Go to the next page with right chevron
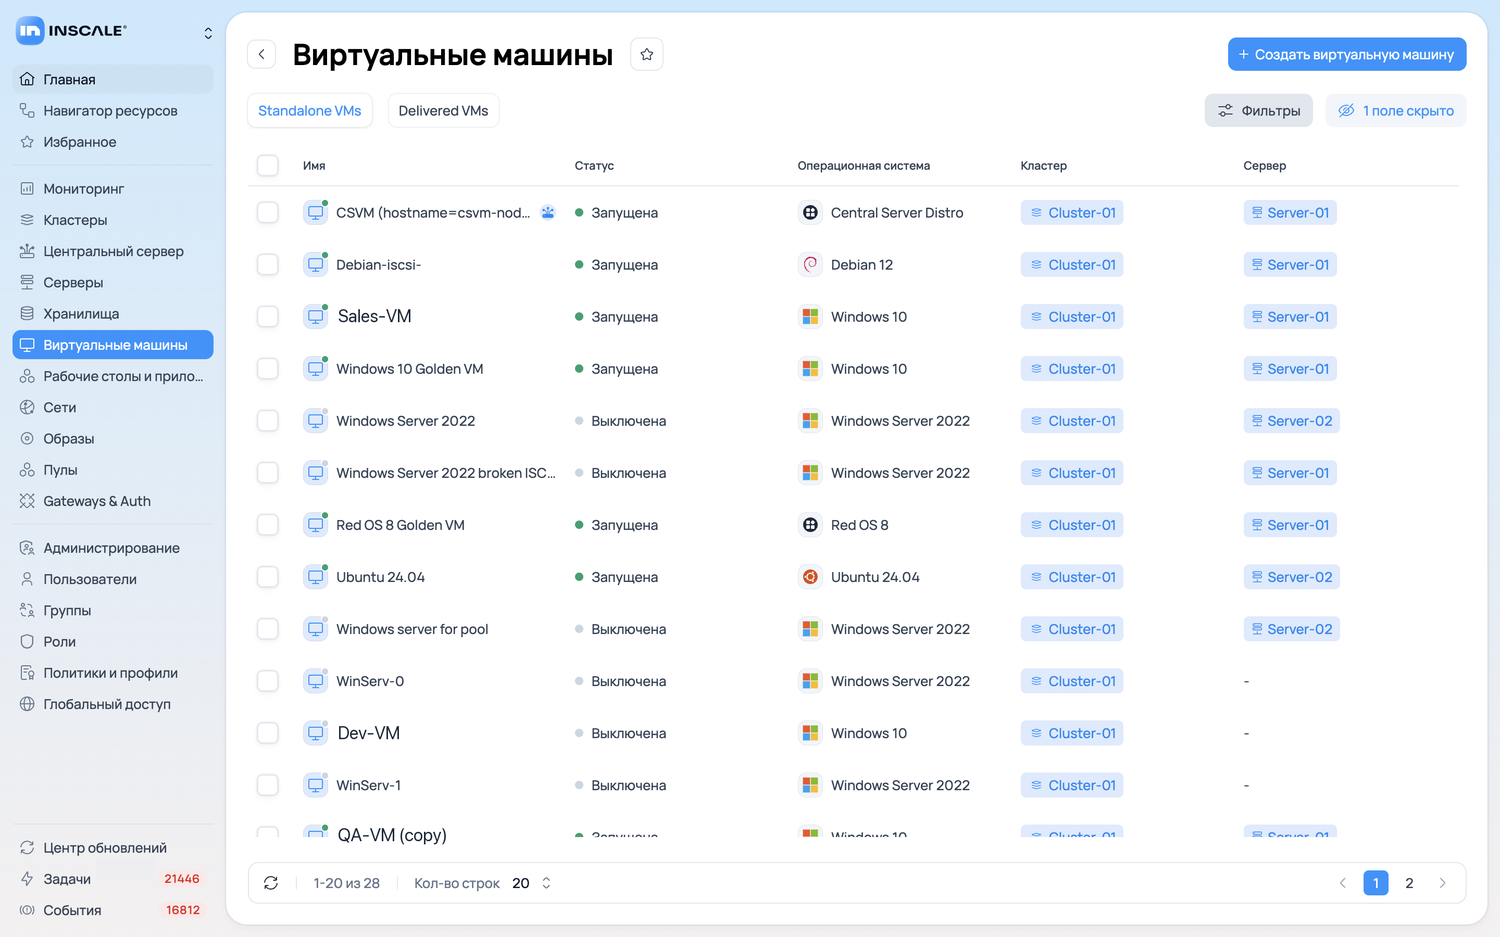This screenshot has height=937, width=1500. pyautogui.click(x=1442, y=883)
